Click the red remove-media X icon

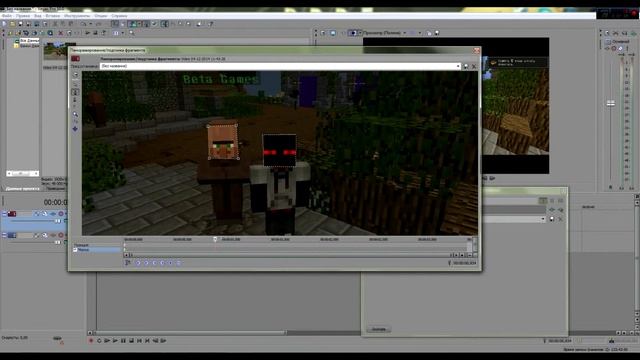coord(61,33)
